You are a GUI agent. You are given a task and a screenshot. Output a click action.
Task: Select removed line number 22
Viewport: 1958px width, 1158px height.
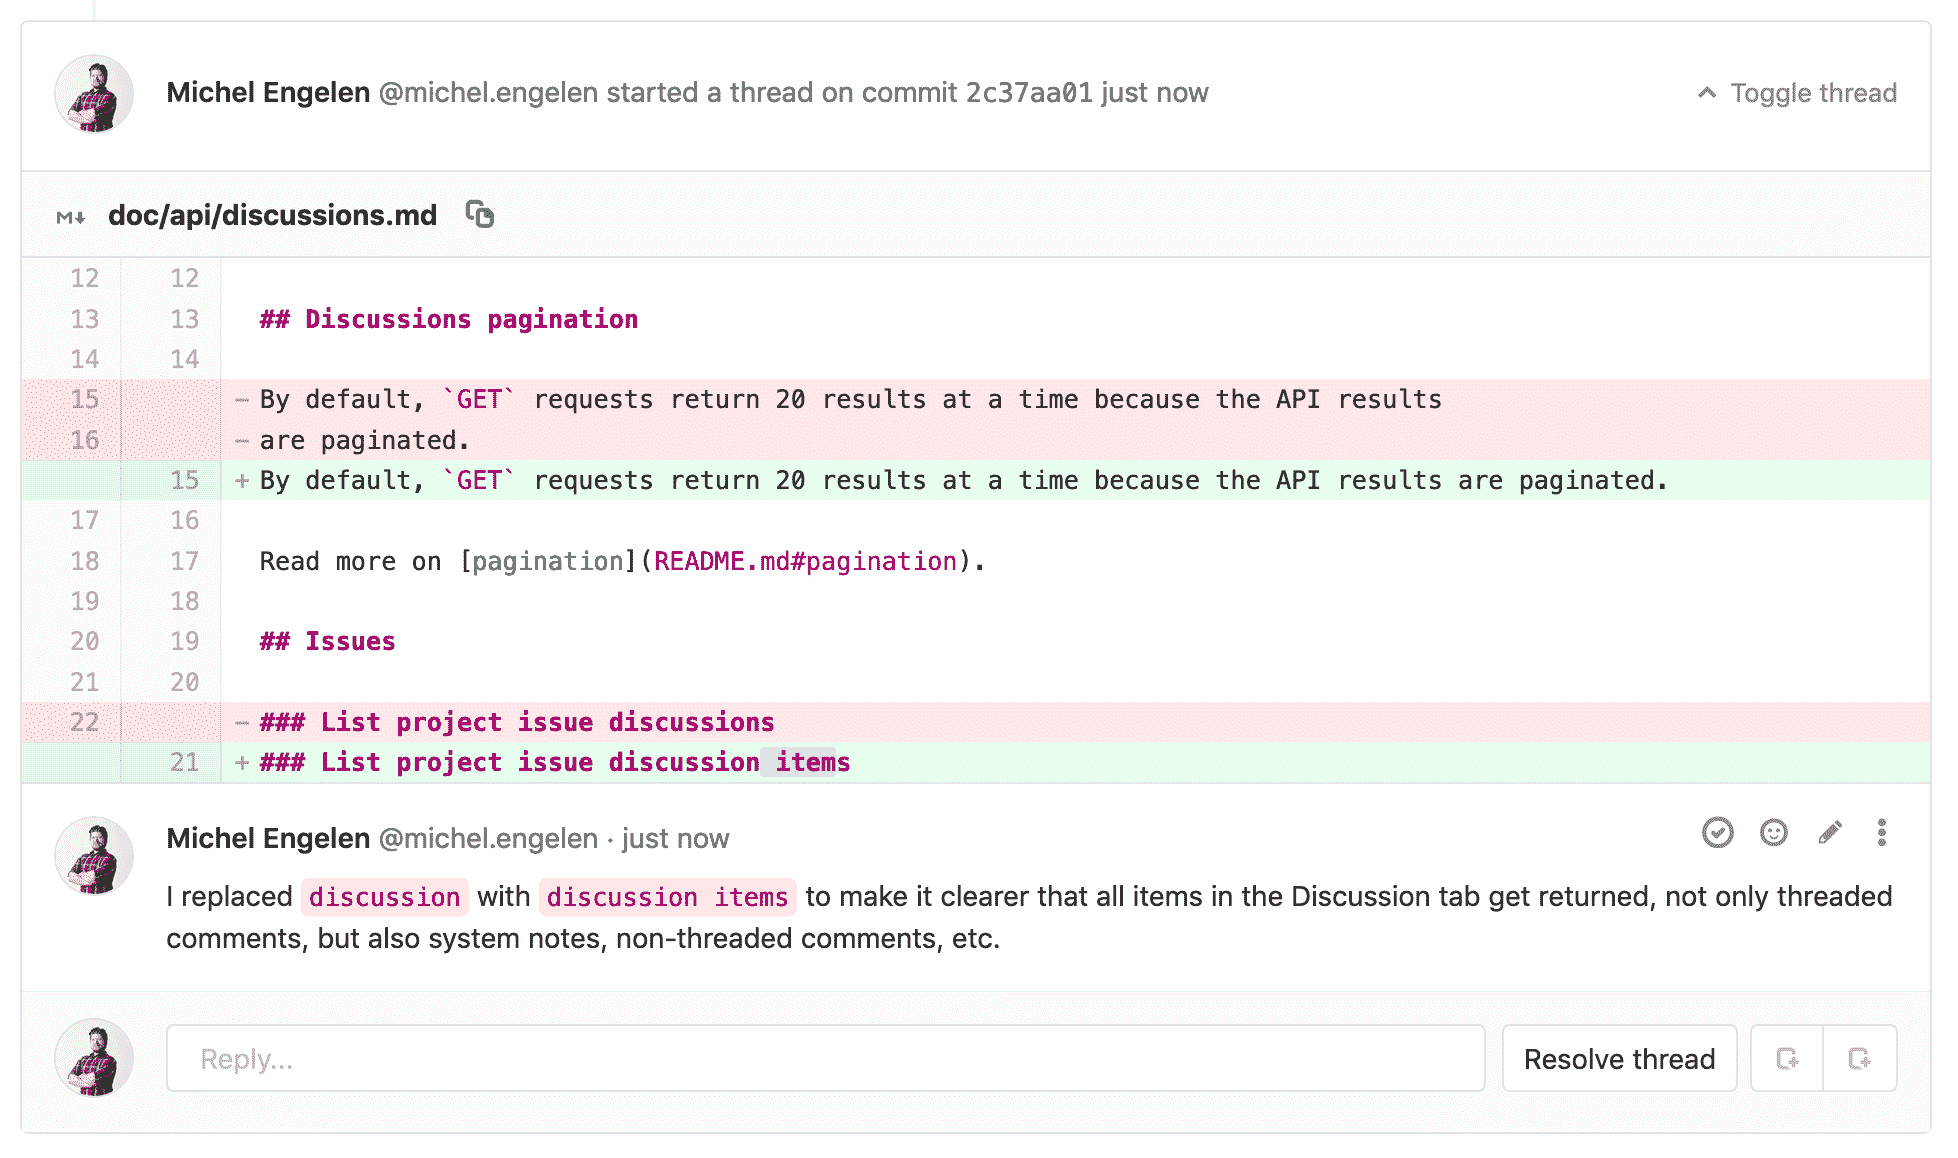(85, 721)
